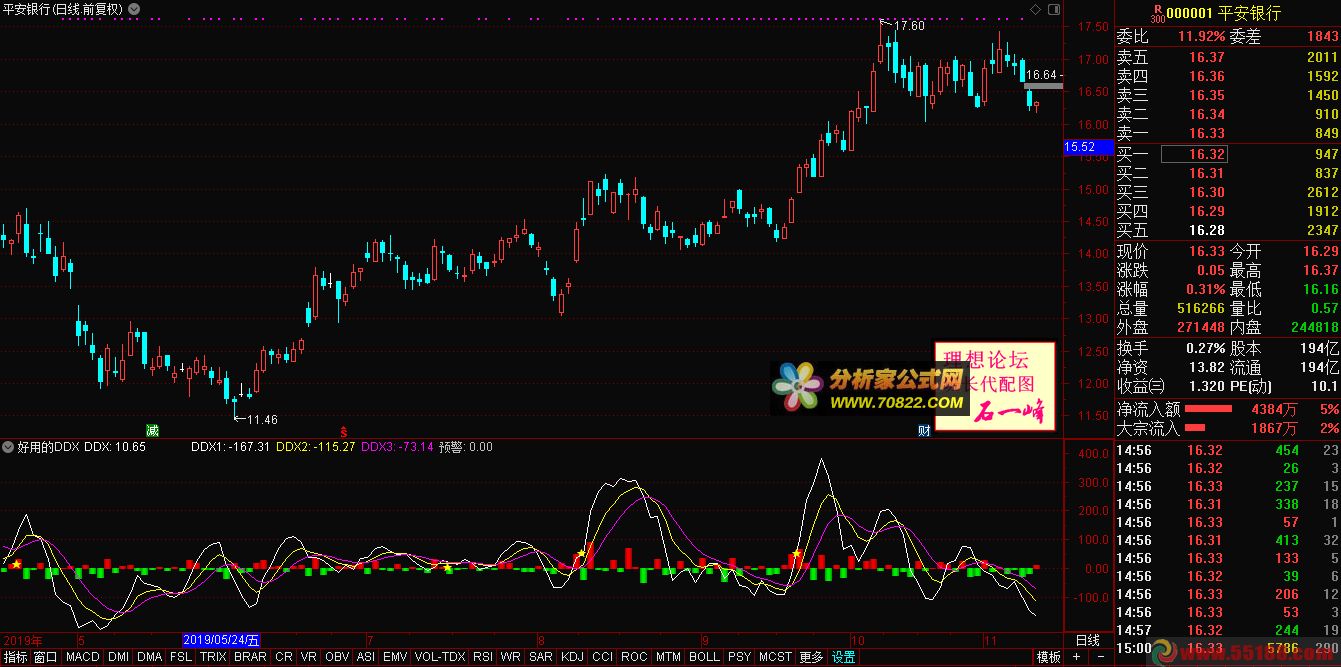Choose the MTM indicator tab
Viewport: 1341px width, 667px height.
[x=668, y=658]
